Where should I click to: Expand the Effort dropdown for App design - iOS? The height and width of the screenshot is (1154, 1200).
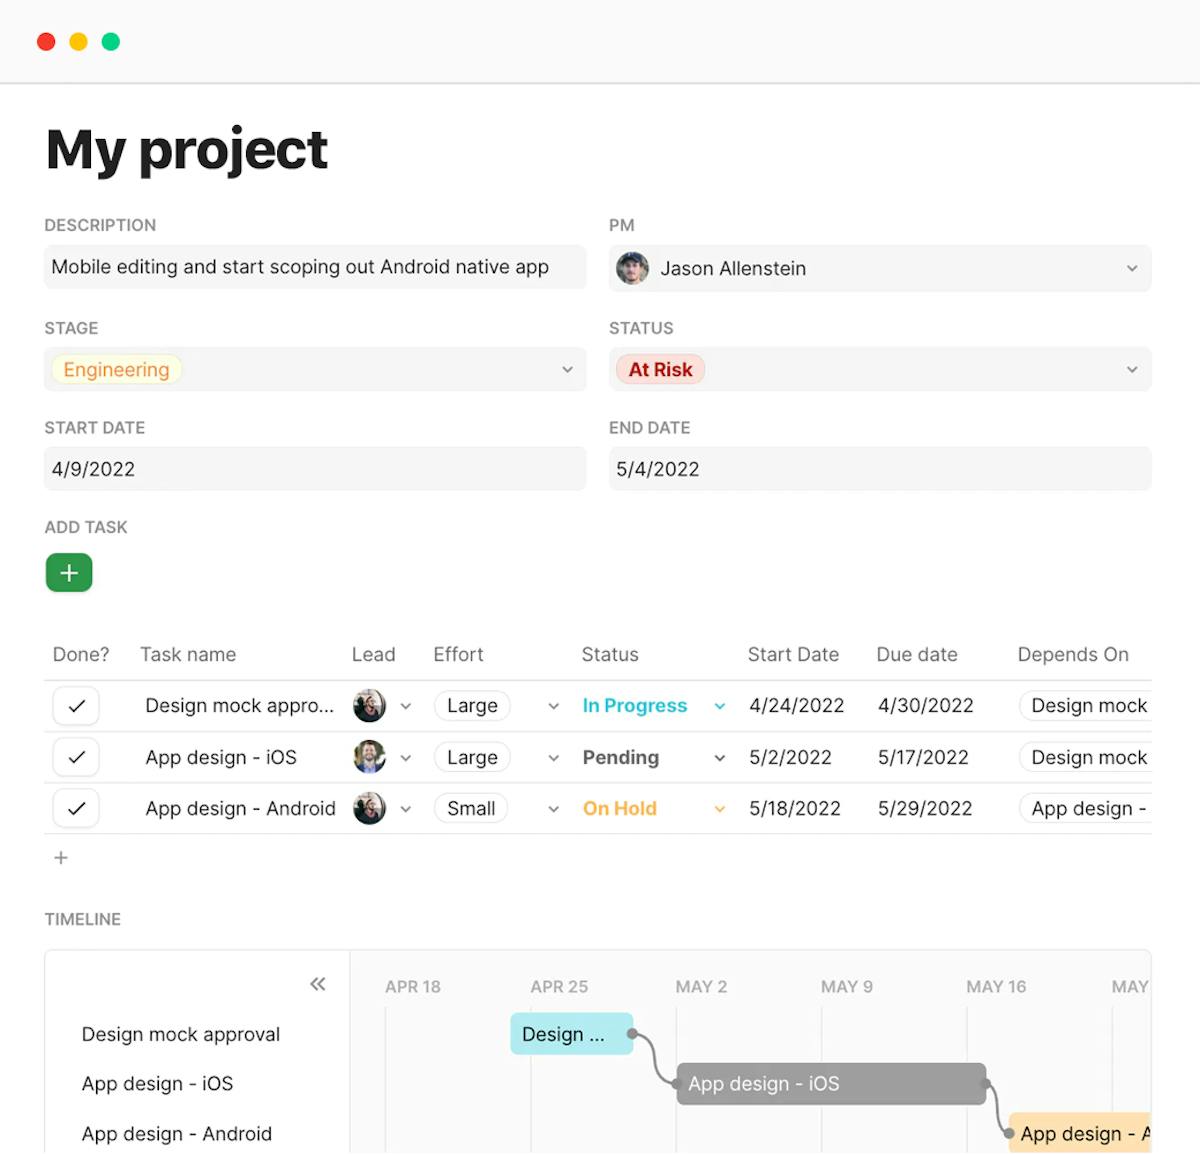click(x=553, y=757)
